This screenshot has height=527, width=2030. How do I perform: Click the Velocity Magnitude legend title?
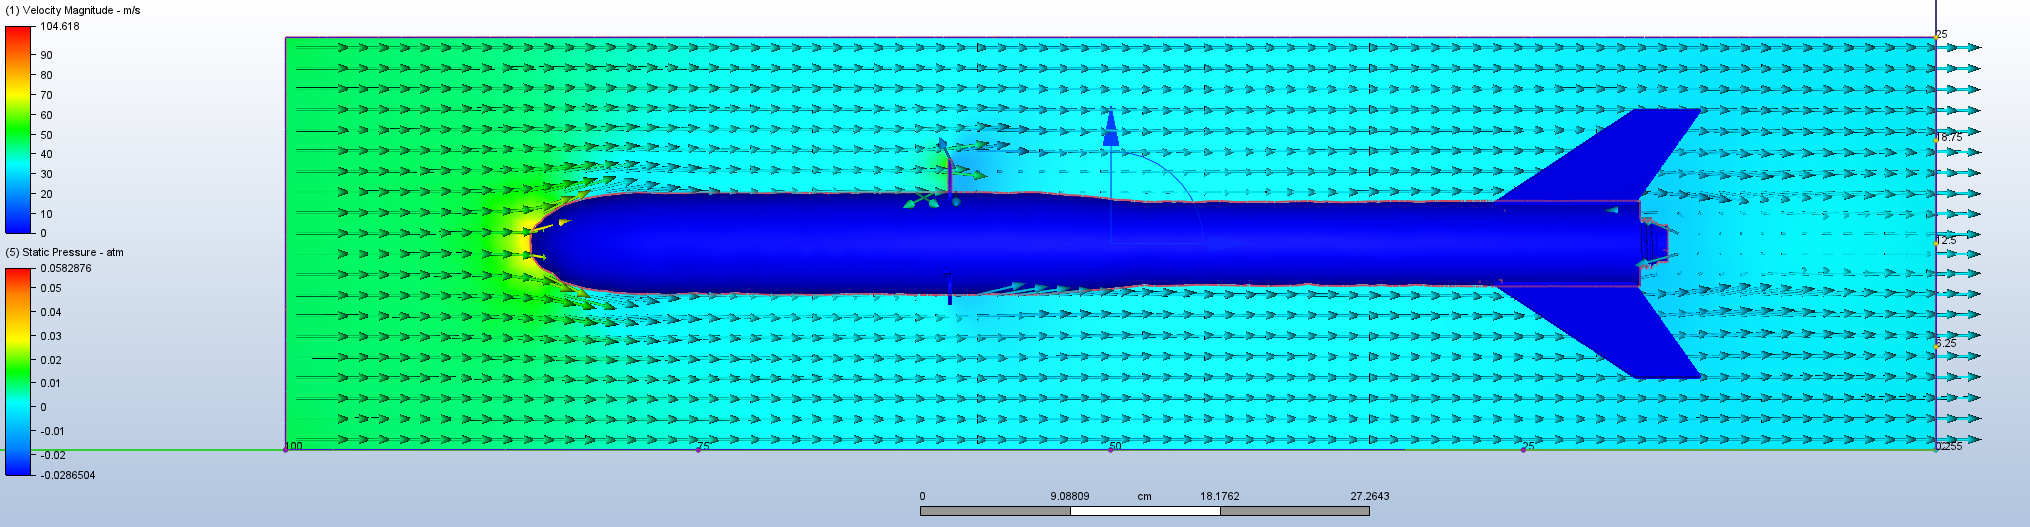click(73, 10)
